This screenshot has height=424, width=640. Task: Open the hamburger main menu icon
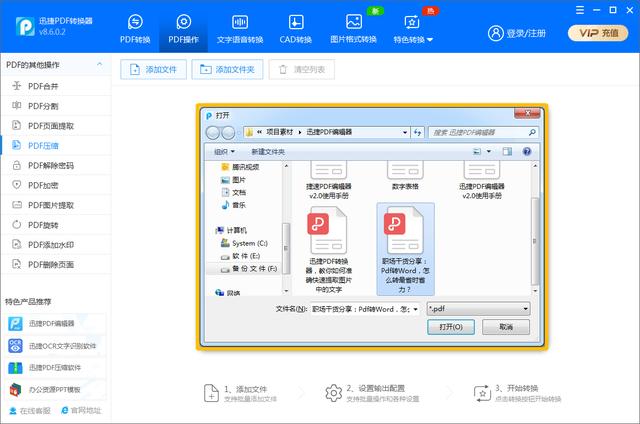[x=580, y=10]
